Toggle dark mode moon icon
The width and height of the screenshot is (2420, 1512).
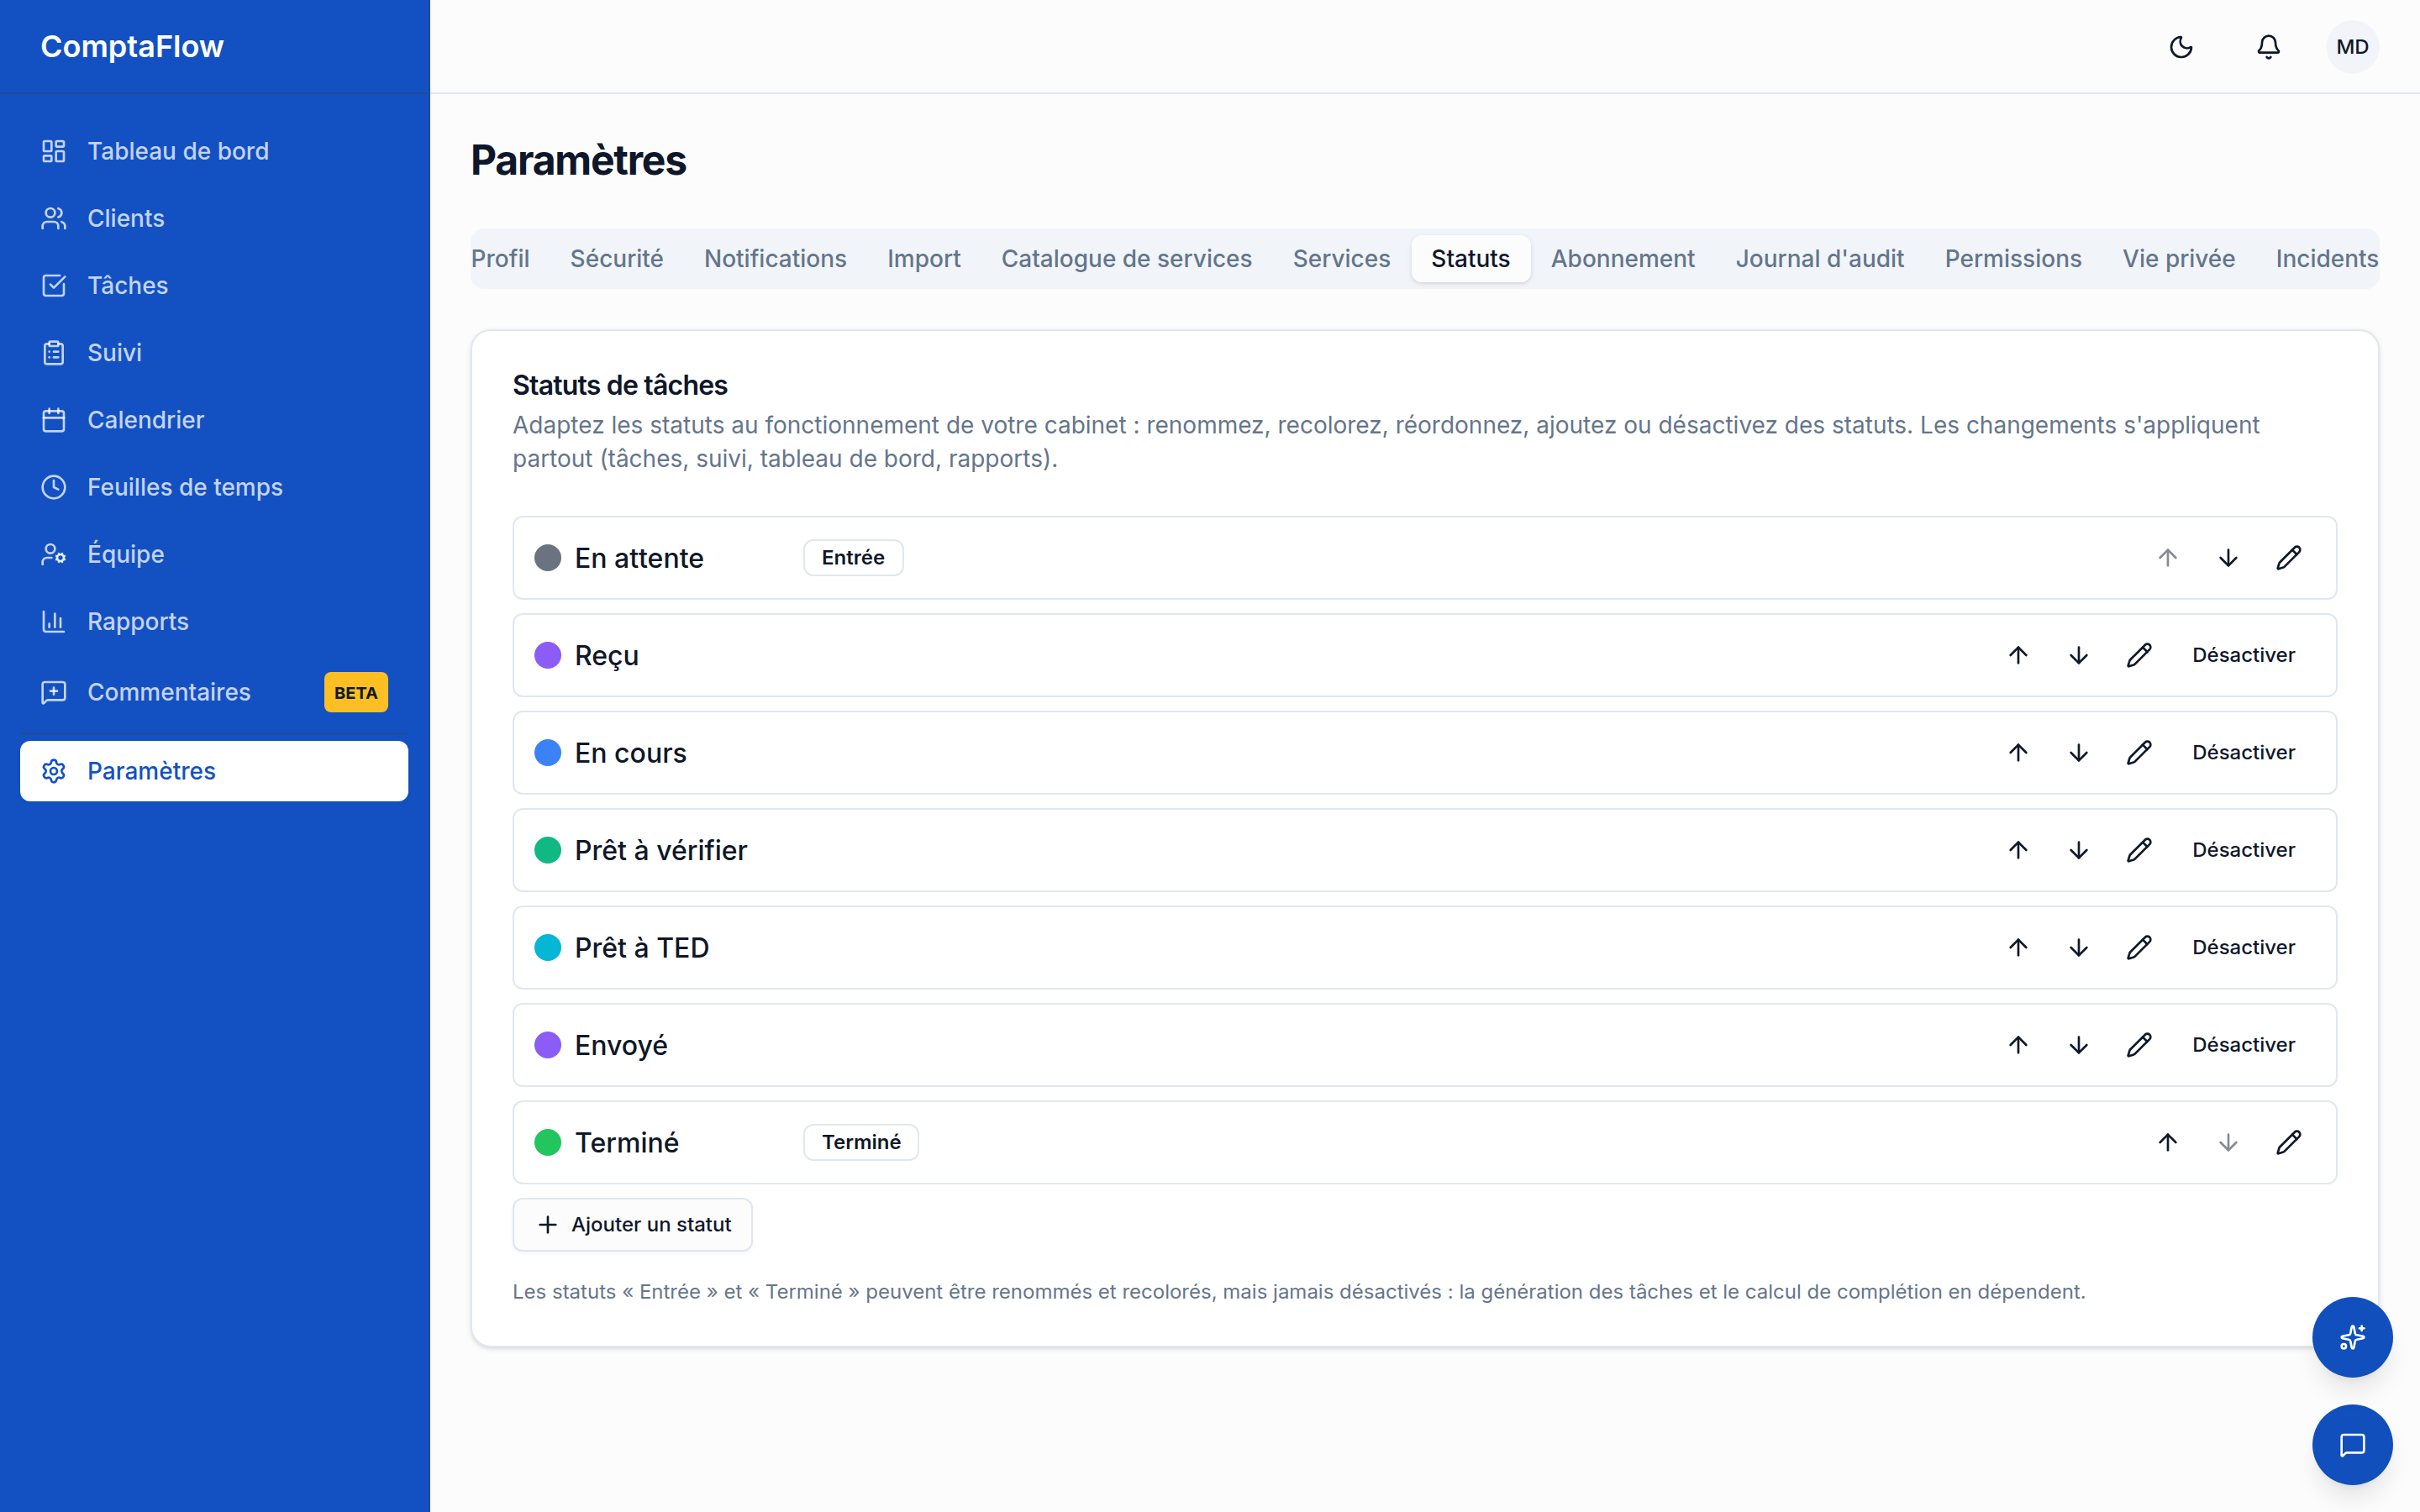click(x=2181, y=47)
